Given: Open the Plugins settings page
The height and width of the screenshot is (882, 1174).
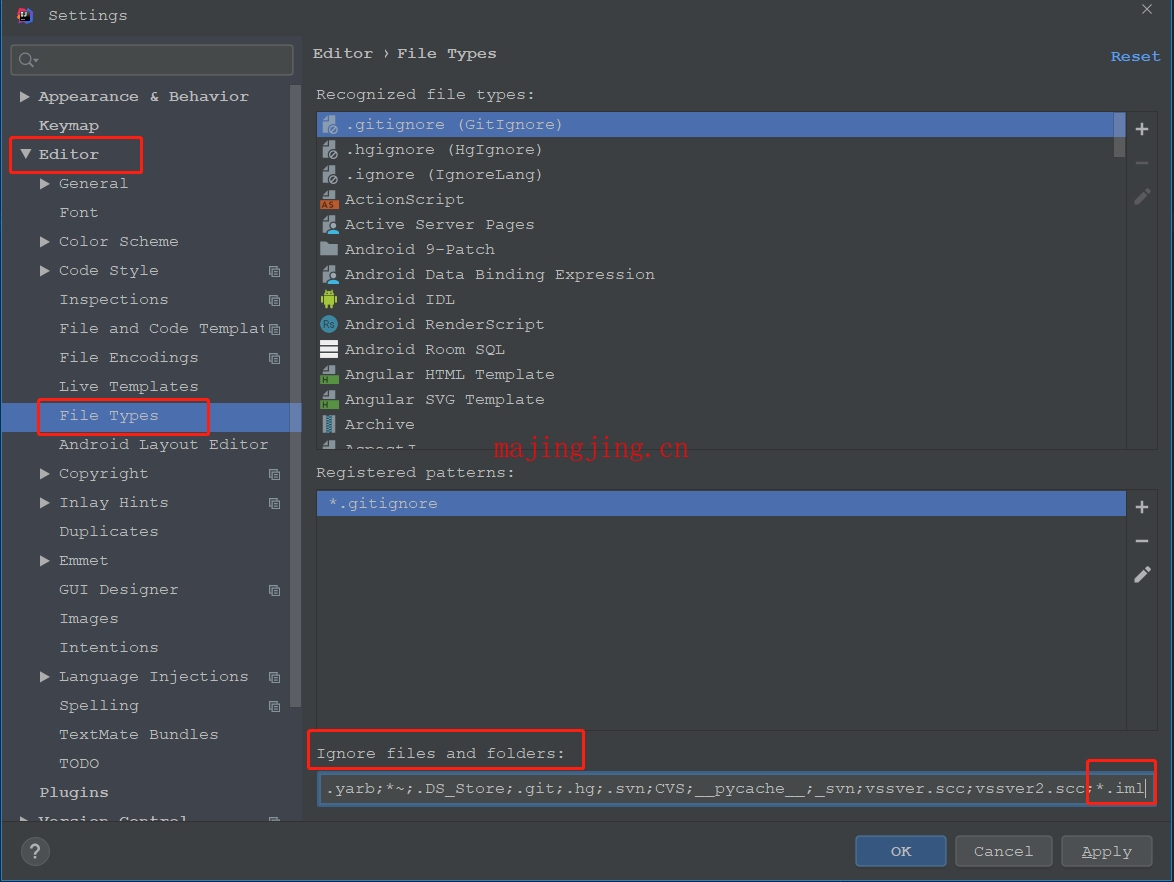Looking at the screenshot, I should [x=73, y=793].
